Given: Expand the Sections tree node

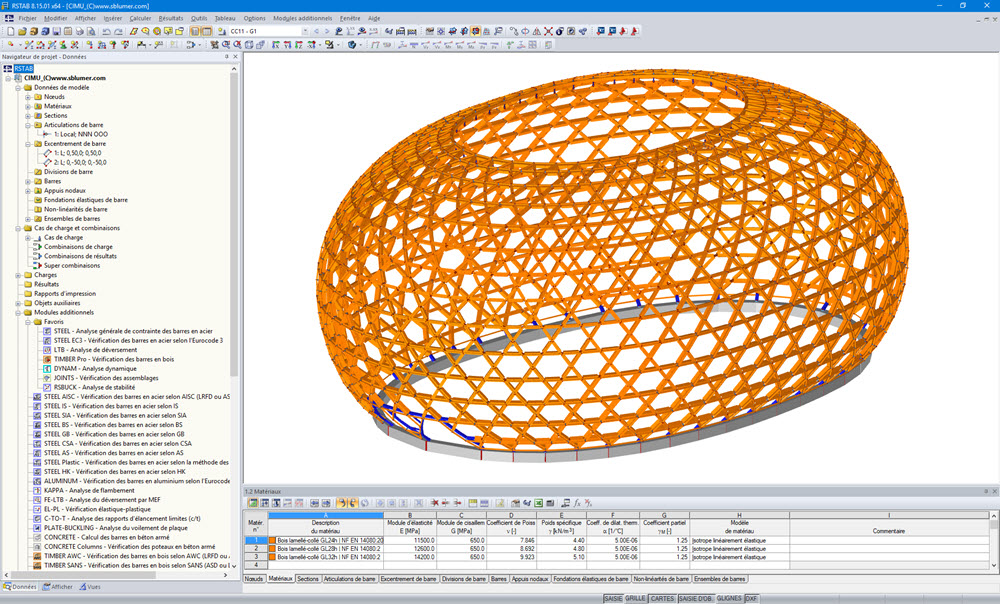Looking at the screenshot, I should (28, 115).
